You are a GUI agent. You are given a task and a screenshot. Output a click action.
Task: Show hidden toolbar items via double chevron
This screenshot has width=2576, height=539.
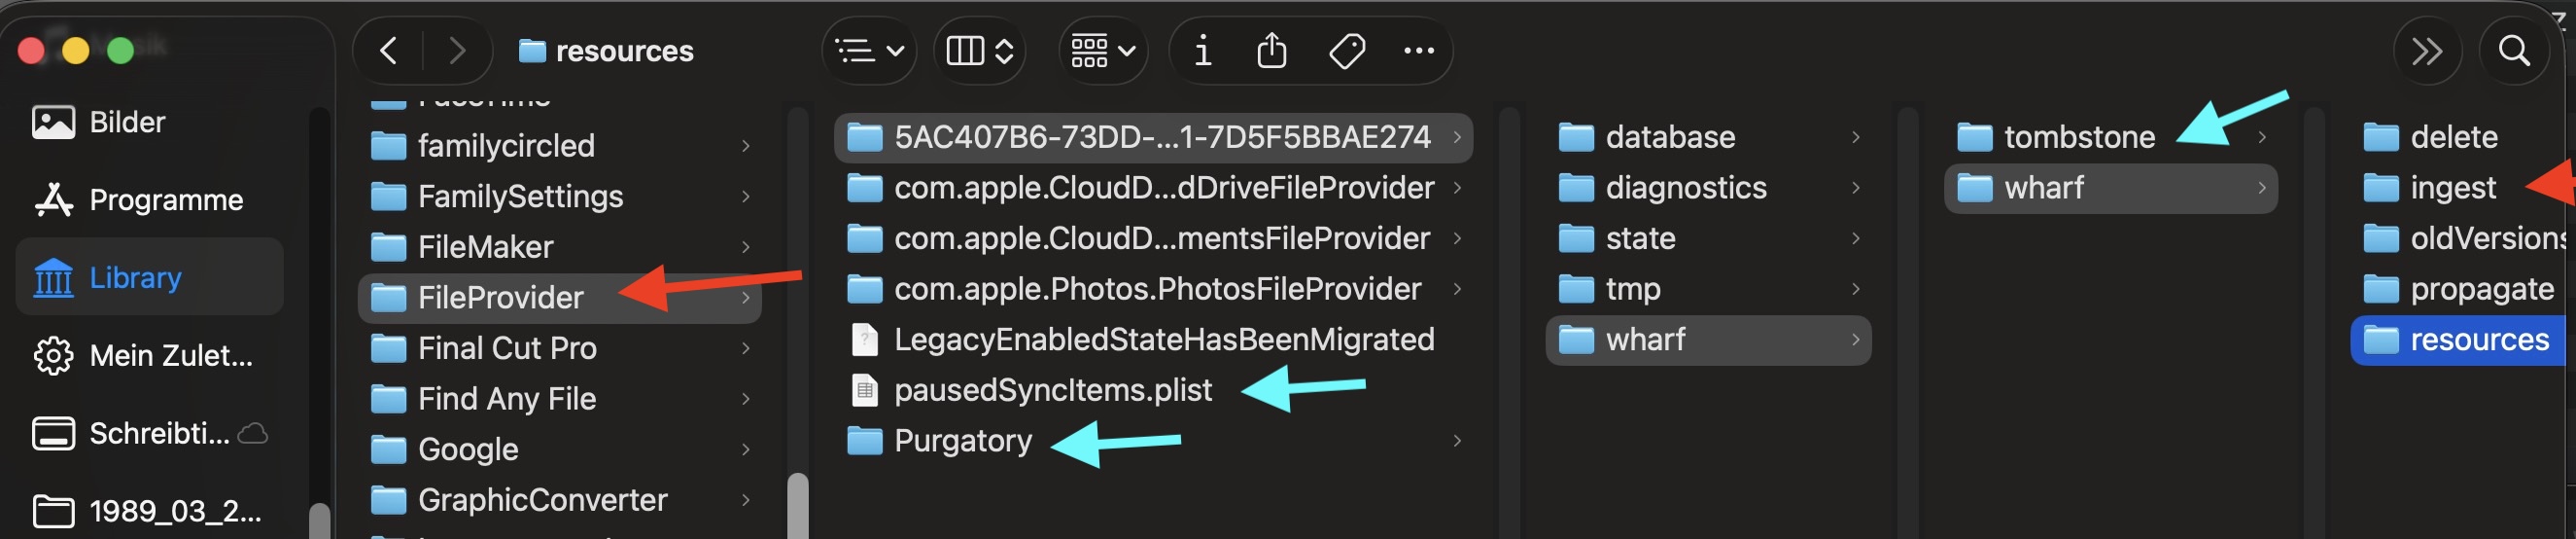2427,50
